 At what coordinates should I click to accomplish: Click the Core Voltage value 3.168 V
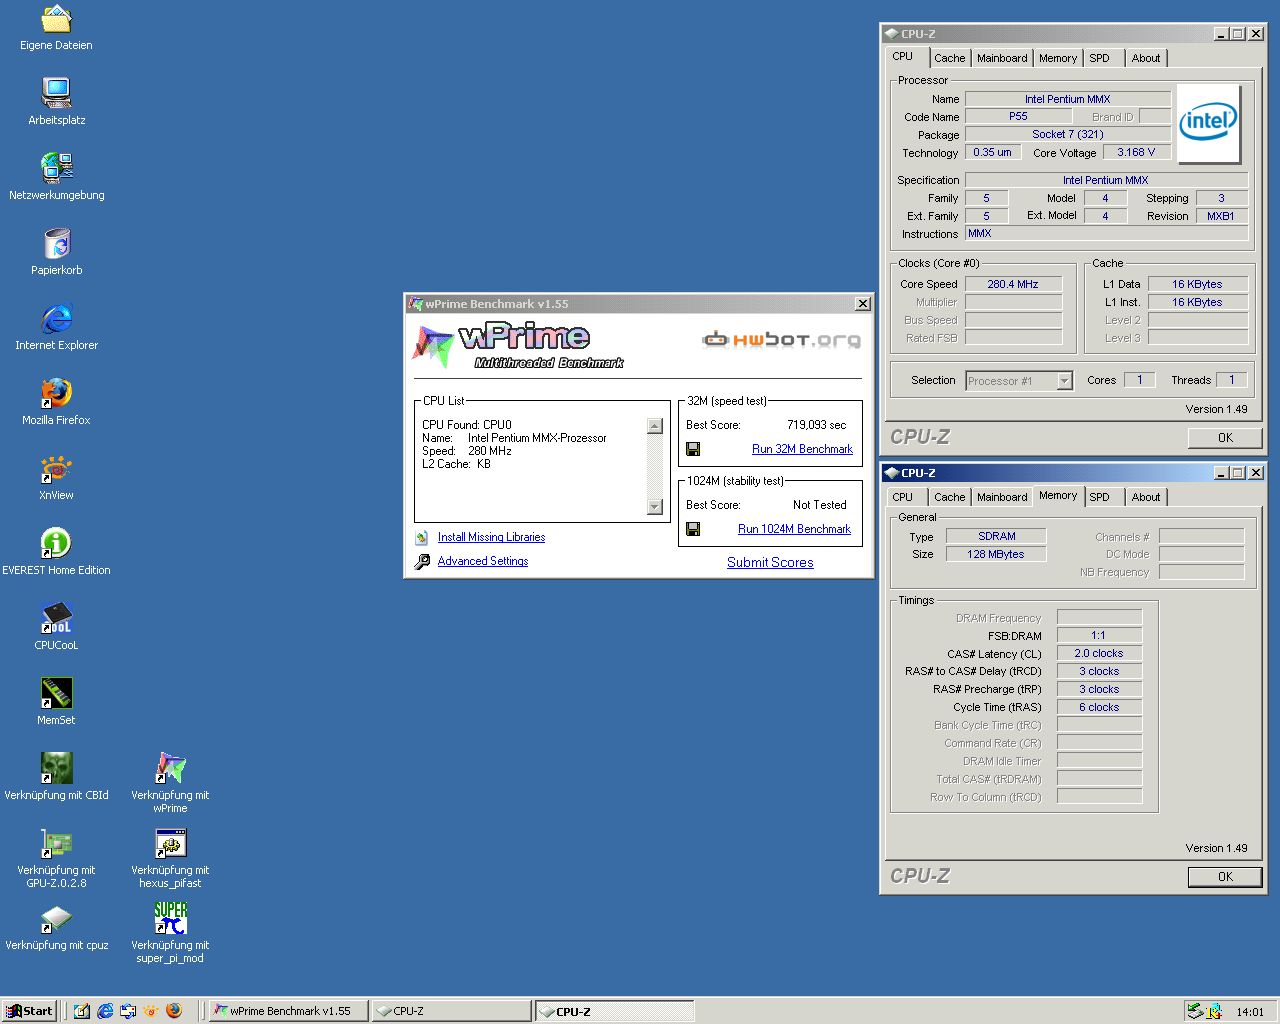tap(1136, 152)
